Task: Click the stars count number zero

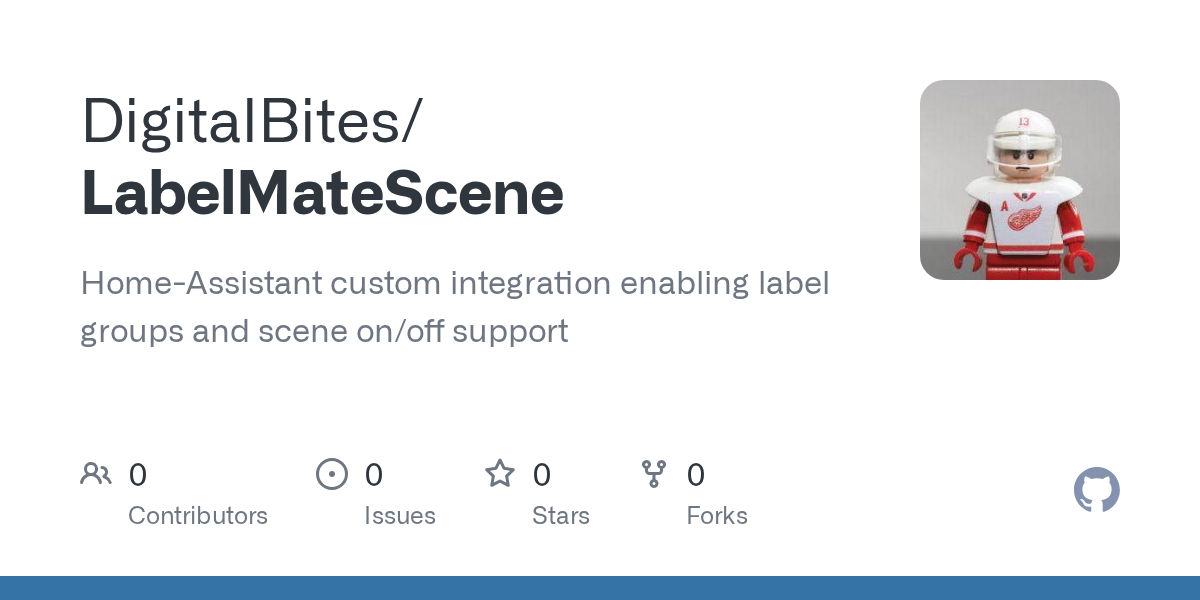Action: coord(542,475)
